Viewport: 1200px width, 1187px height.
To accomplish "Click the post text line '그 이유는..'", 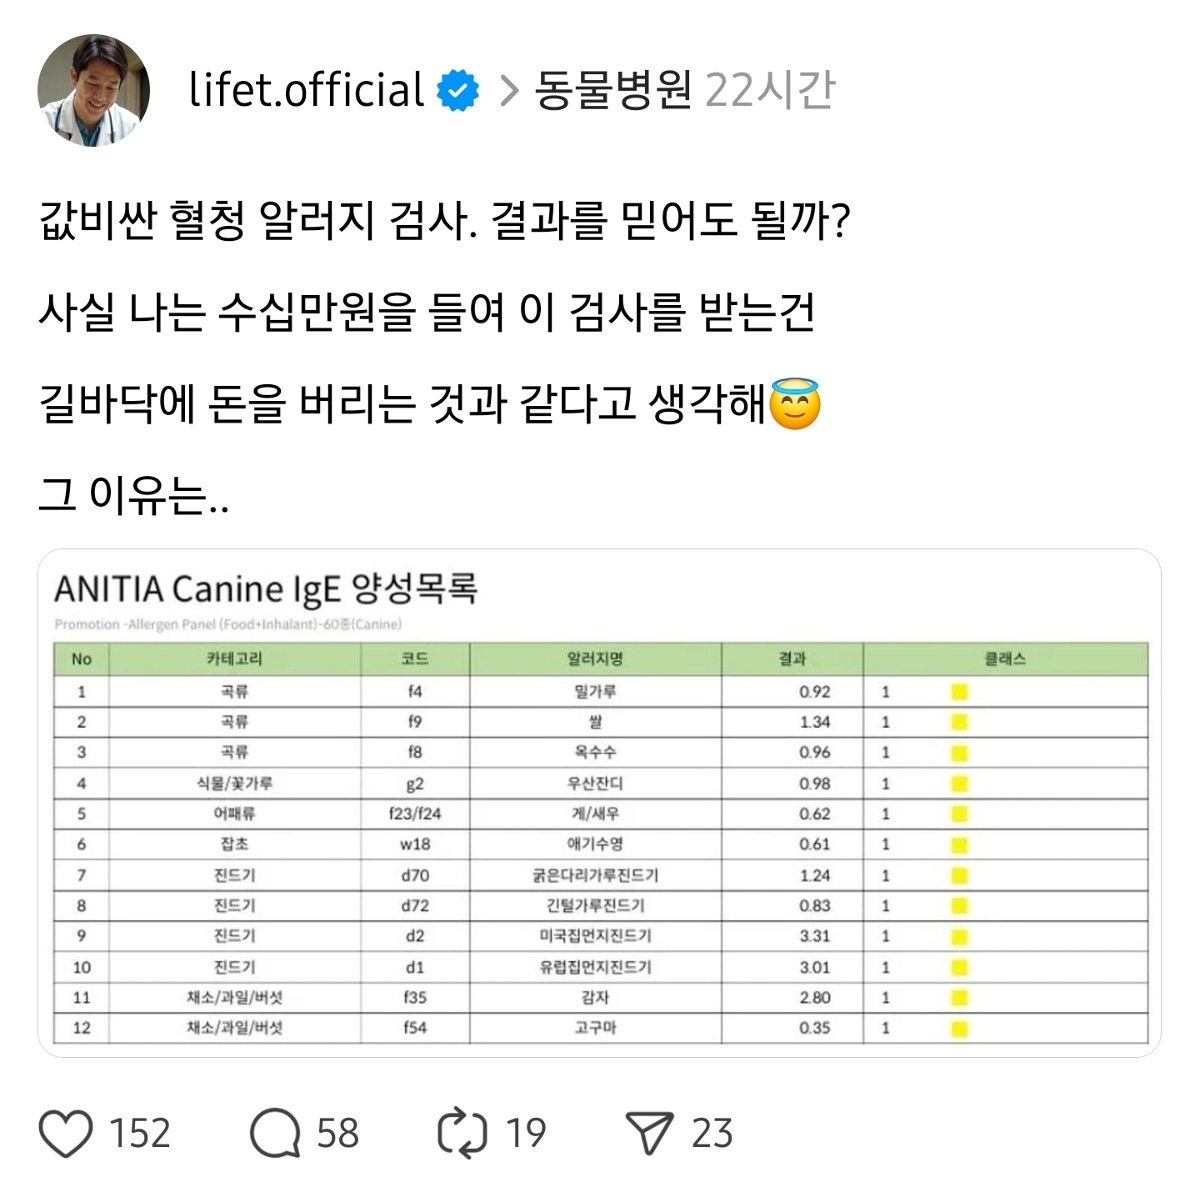I will [x=134, y=496].
